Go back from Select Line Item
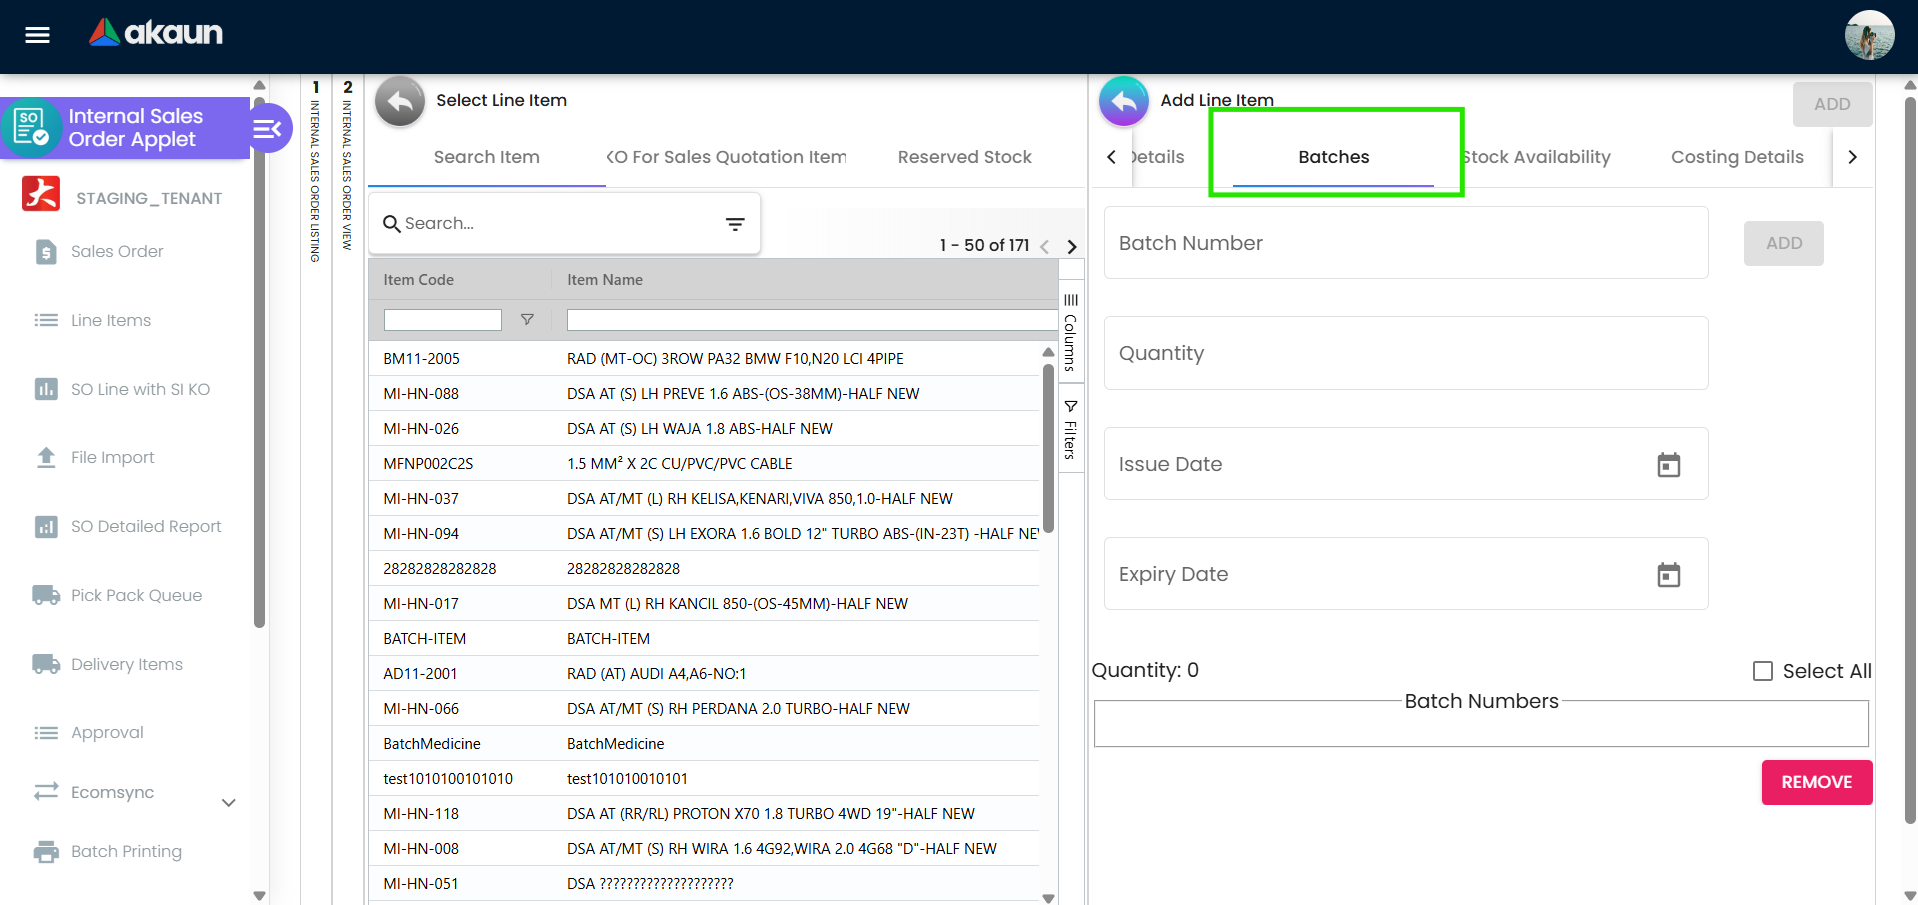Viewport: 1918px width, 905px height. 400,101
